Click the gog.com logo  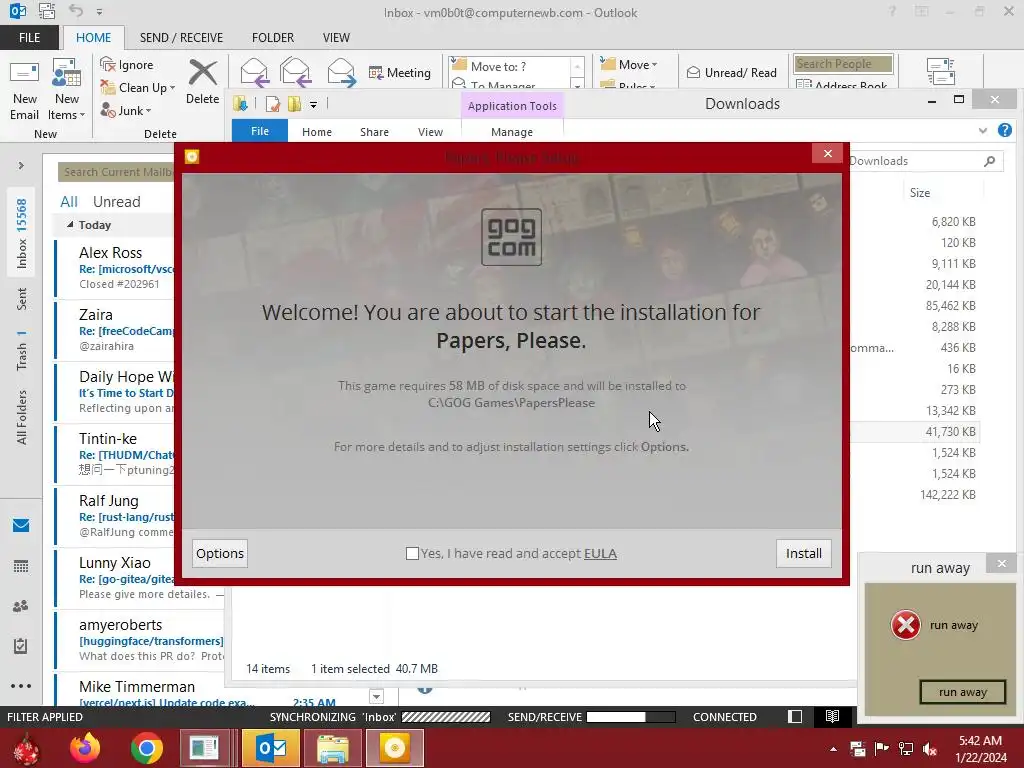pos(511,237)
